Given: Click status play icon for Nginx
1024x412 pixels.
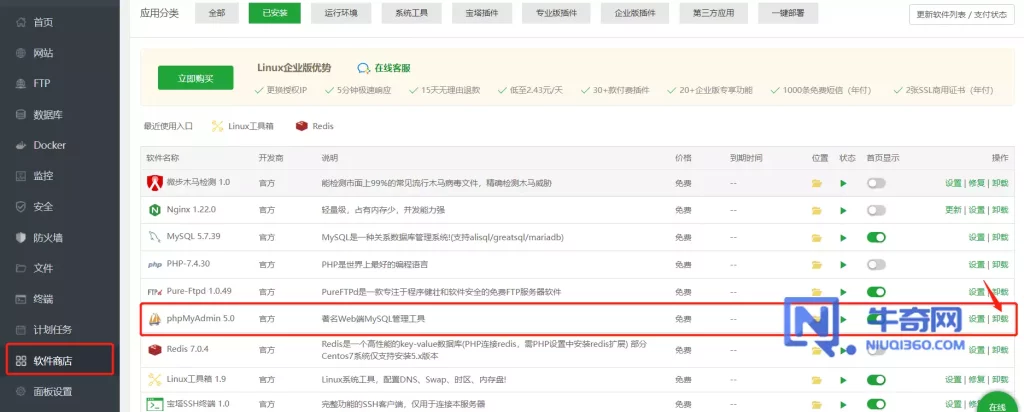Looking at the screenshot, I should pyautogui.click(x=843, y=210).
